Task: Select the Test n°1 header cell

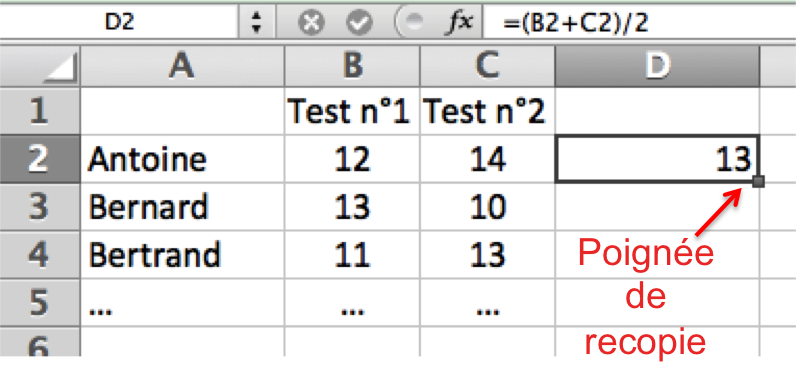Action: pos(352,111)
